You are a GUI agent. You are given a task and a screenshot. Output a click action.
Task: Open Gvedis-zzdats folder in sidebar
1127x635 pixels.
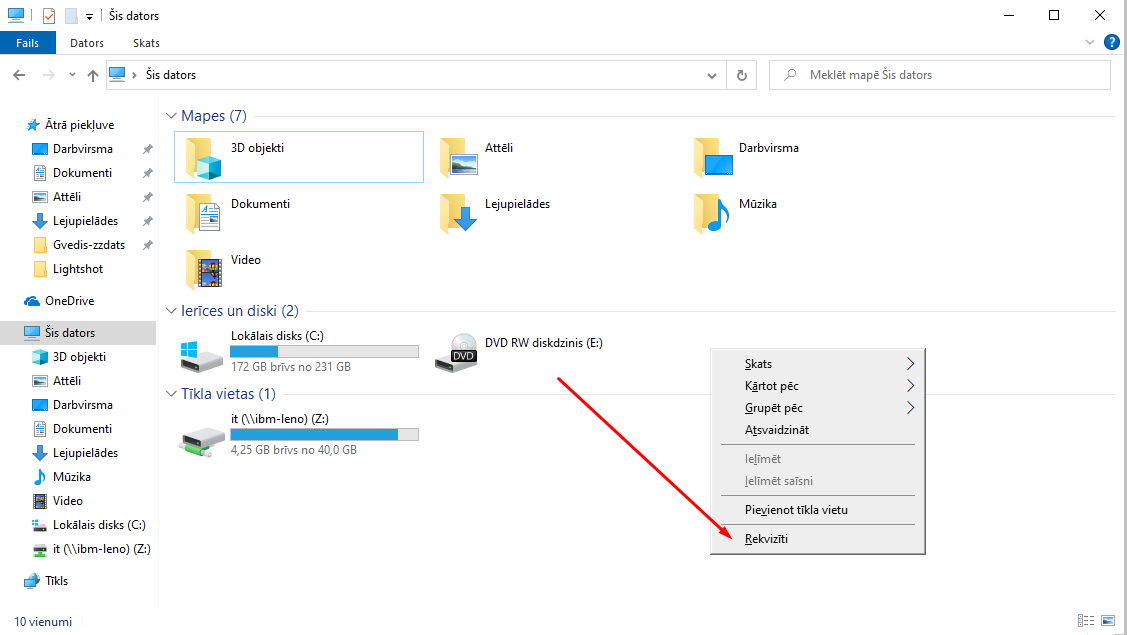tap(88, 245)
